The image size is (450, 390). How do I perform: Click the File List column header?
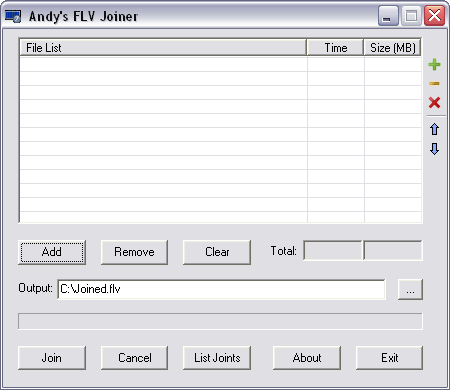coord(163,47)
